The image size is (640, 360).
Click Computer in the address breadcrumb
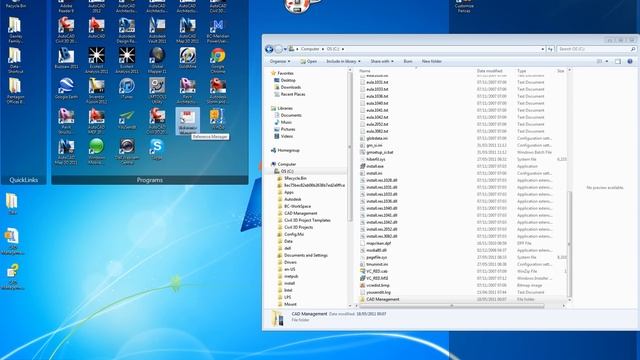310,49
